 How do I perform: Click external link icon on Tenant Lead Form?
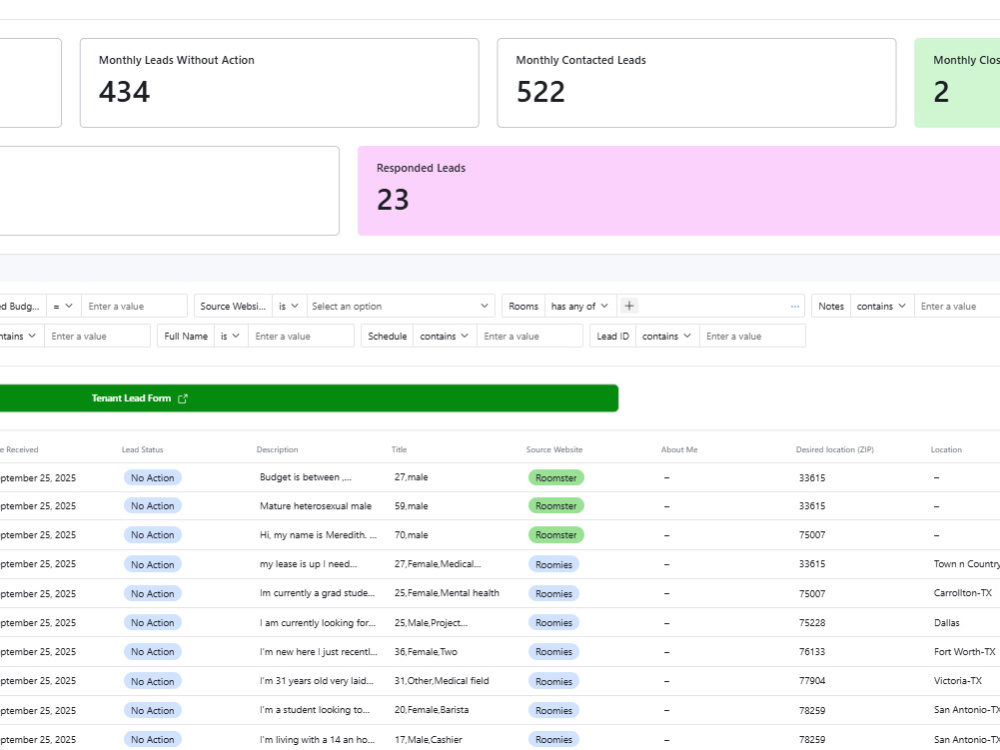click(x=182, y=399)
